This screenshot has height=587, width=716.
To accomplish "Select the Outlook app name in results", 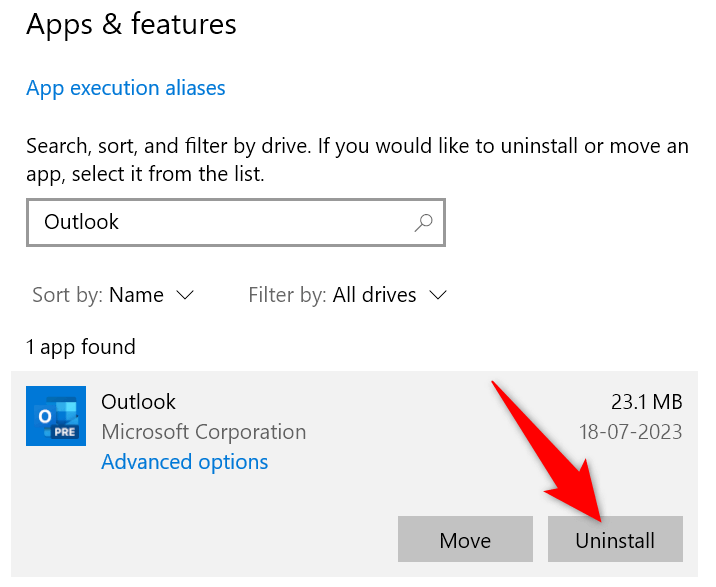I will point(138,402).
